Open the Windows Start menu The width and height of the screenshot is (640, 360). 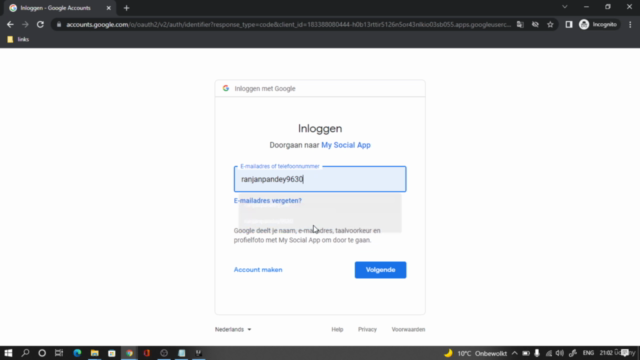pos(8,353)
